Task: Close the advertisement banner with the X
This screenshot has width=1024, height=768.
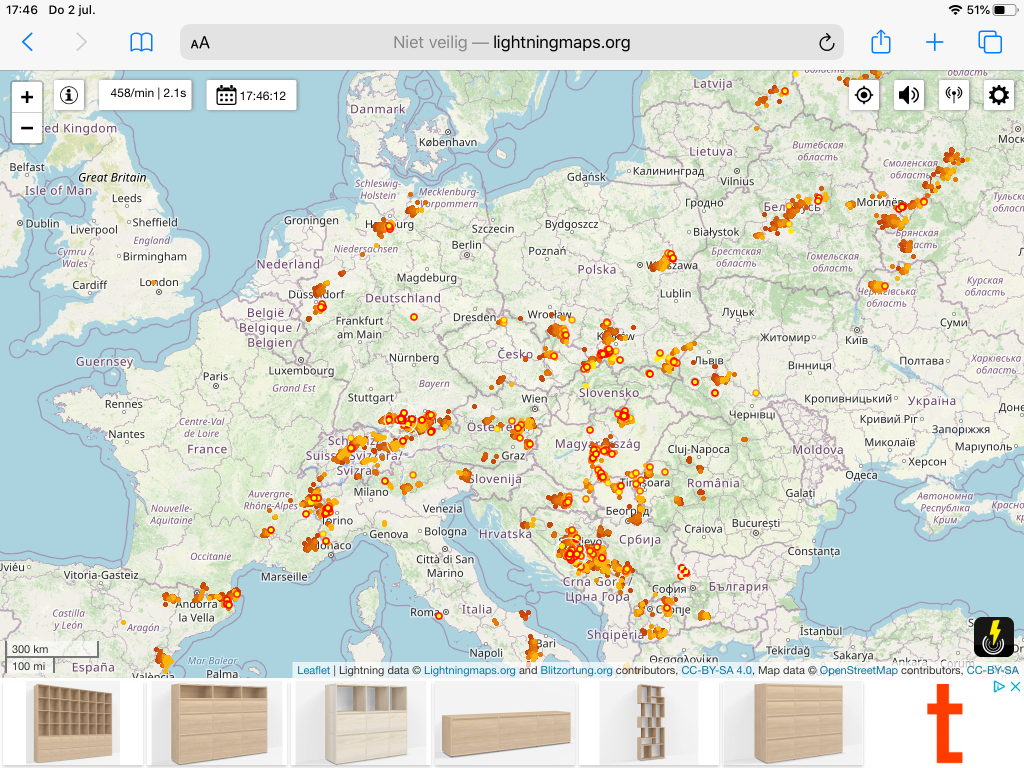Action: point(1015,686)
